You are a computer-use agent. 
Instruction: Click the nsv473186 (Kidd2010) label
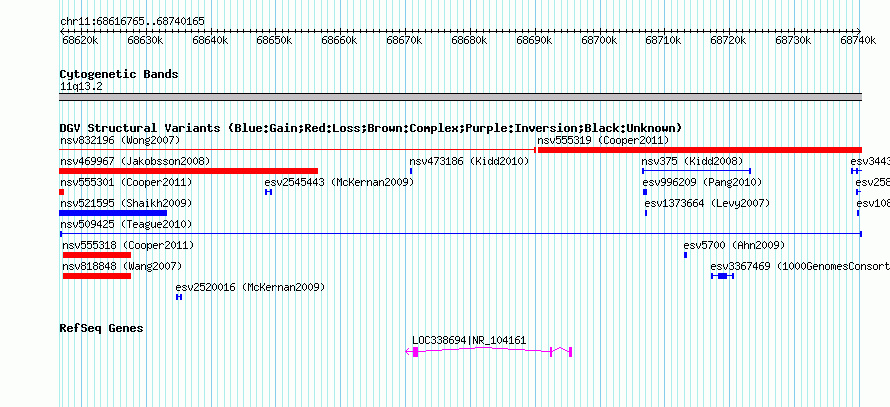click(469, 161)
